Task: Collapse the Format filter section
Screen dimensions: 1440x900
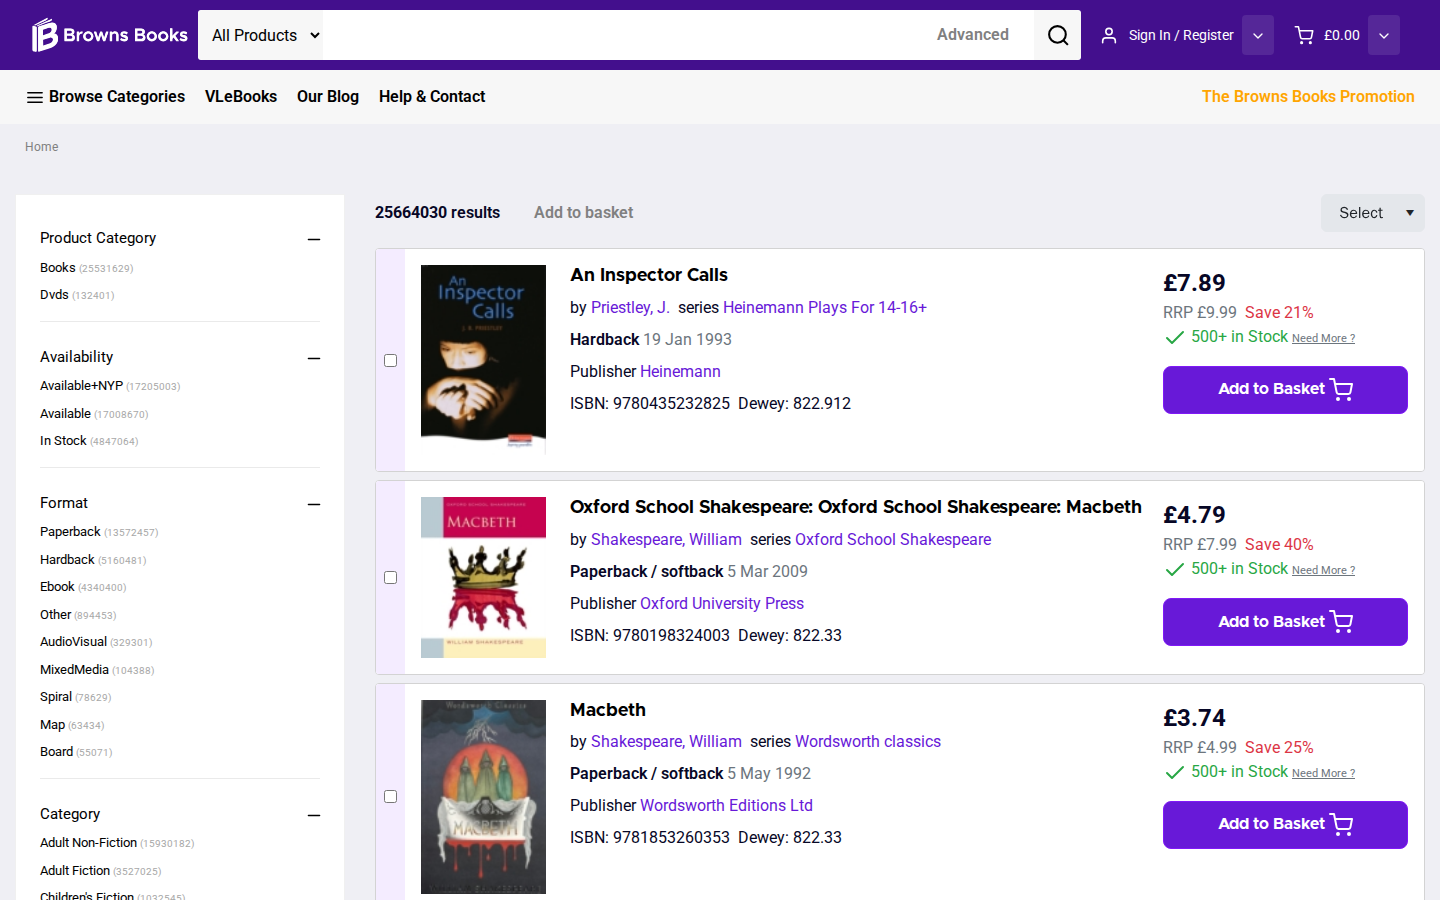Action: click(314, 504)
